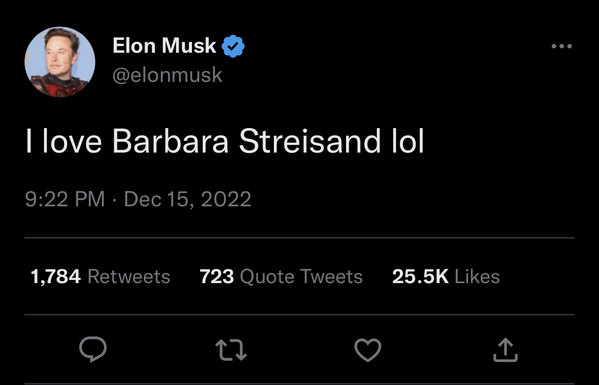Image resolution: width=599 pixels, height=385 pixels.
Task: Click the Elon Musk display name
Action: point(164,46)
